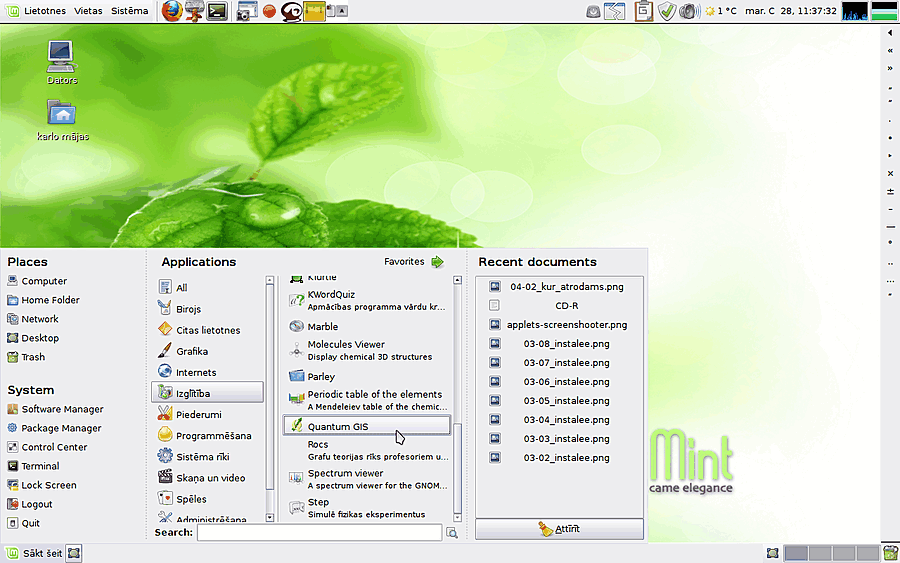Launch Rocs

pos(367,451)
